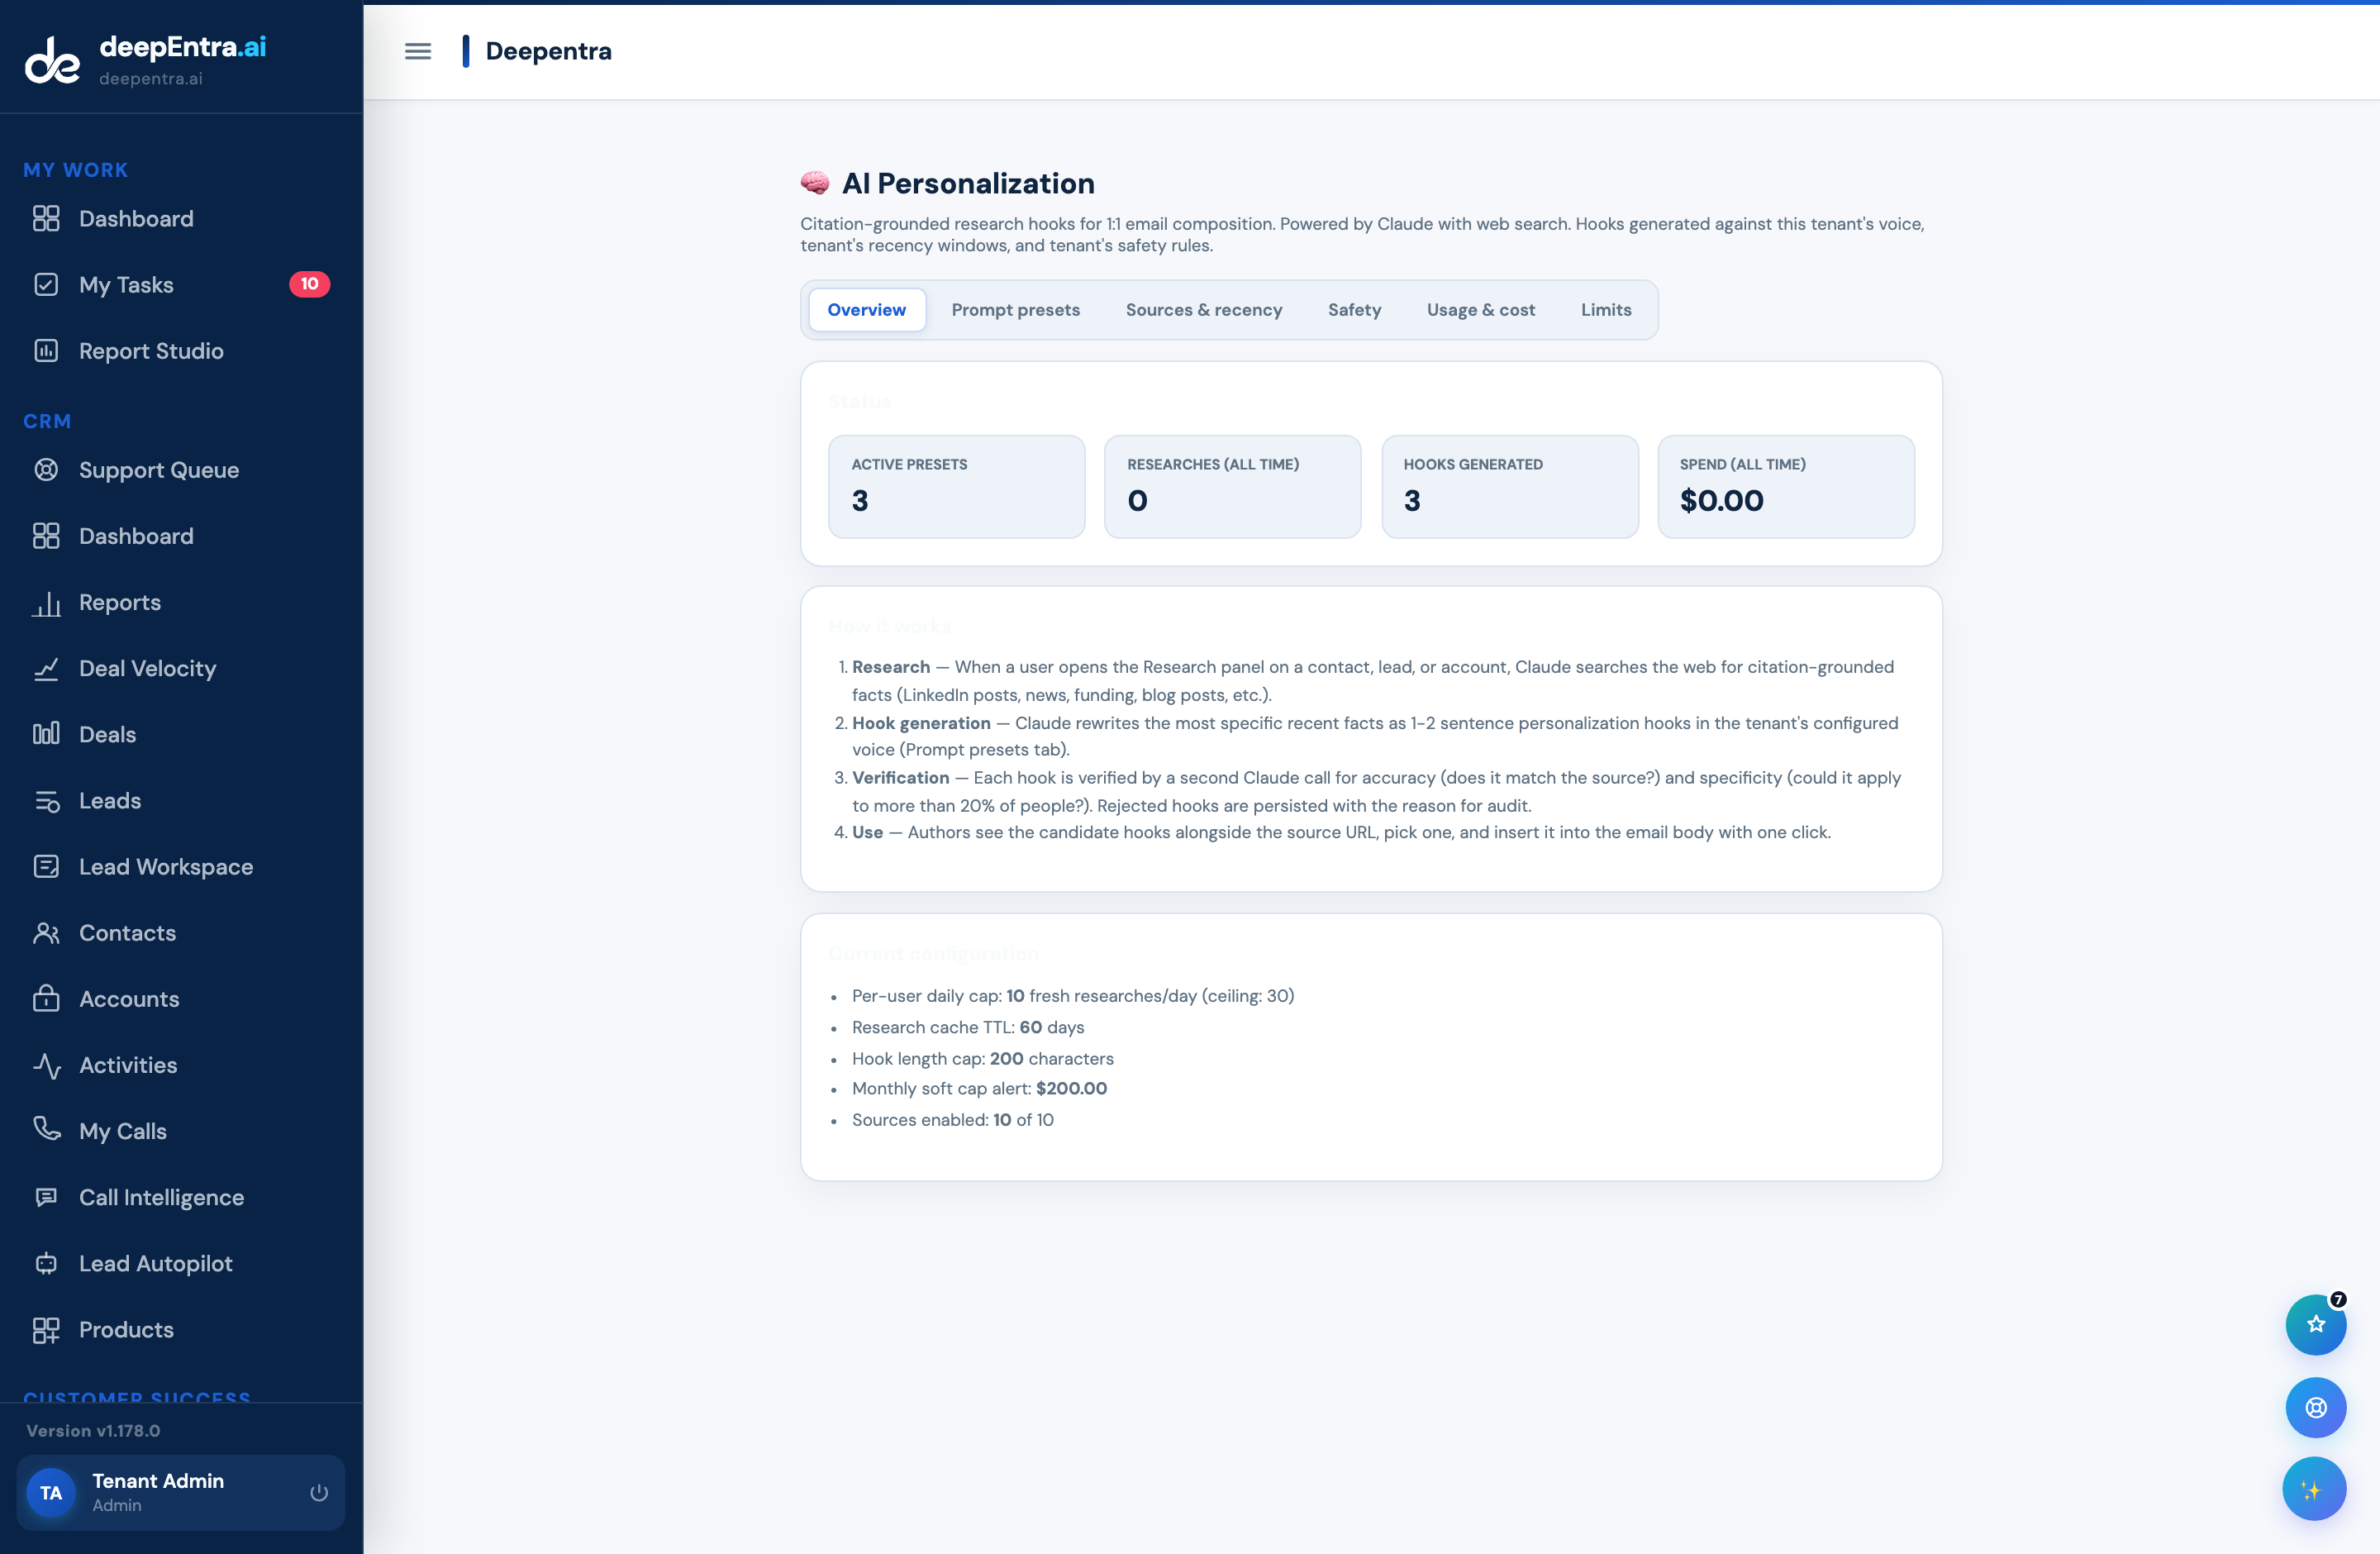Viewport: 2380px width, 1554px height.
Task: Open Accounts briefcase icon
Action: [46, 999]
